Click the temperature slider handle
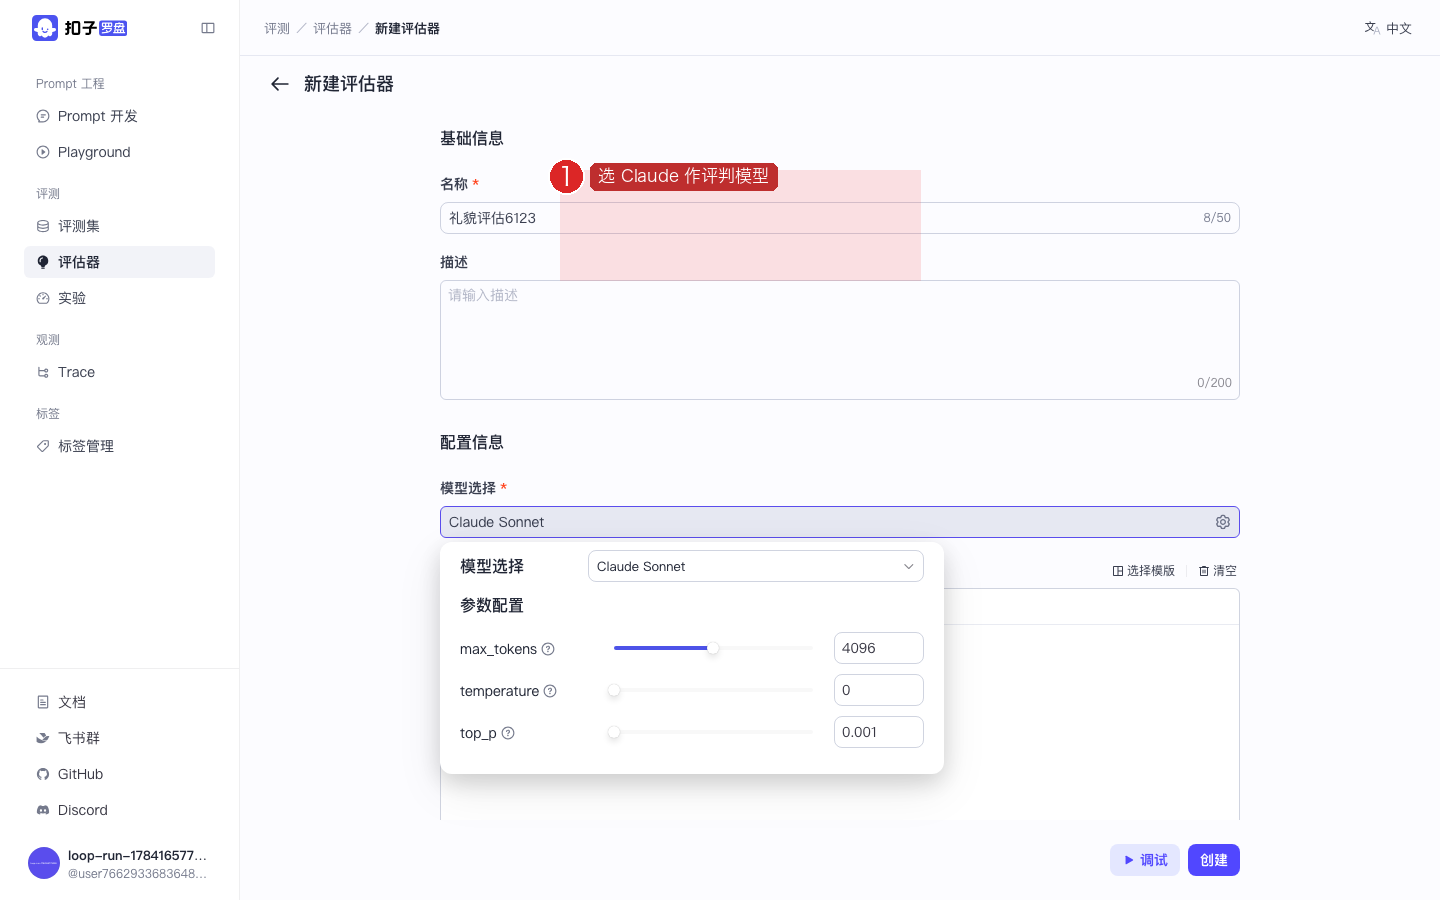The image size is (1440, 900). (x=614, y=690)
